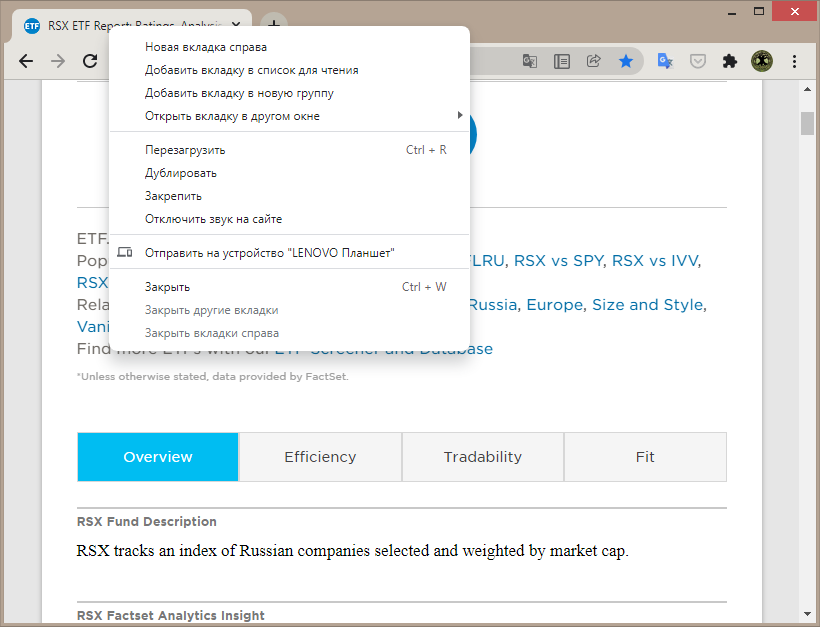Image resolution: width=820 pixels, height=627 pixels.
Task: Click the share page icon
Action: (x=594, y=61)
